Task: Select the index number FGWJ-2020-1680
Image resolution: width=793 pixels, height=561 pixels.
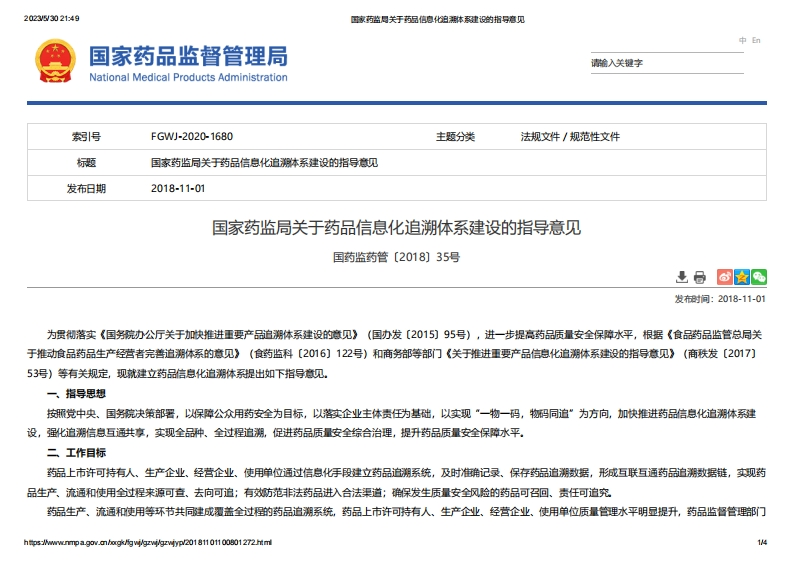Action: click(x=191, y=137)
